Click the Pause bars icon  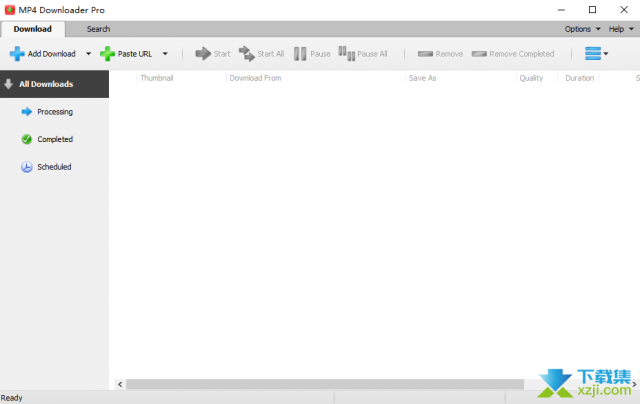coord(300,54)
